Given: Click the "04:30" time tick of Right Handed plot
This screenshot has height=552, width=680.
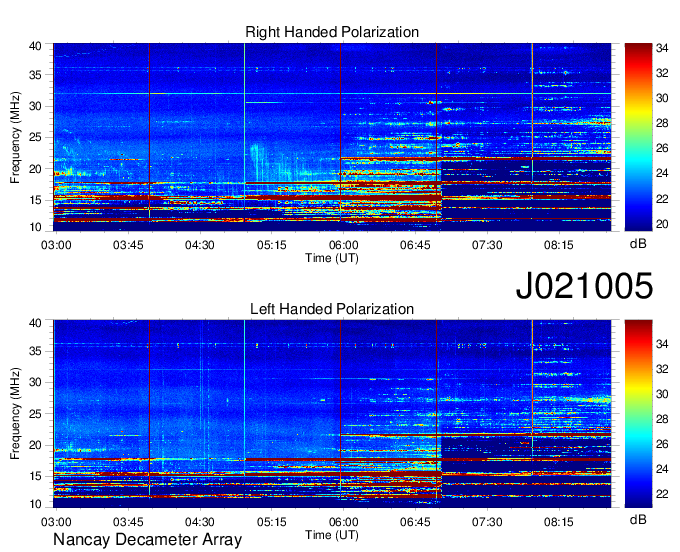Looking at the screenshot, I should point(200,245).
